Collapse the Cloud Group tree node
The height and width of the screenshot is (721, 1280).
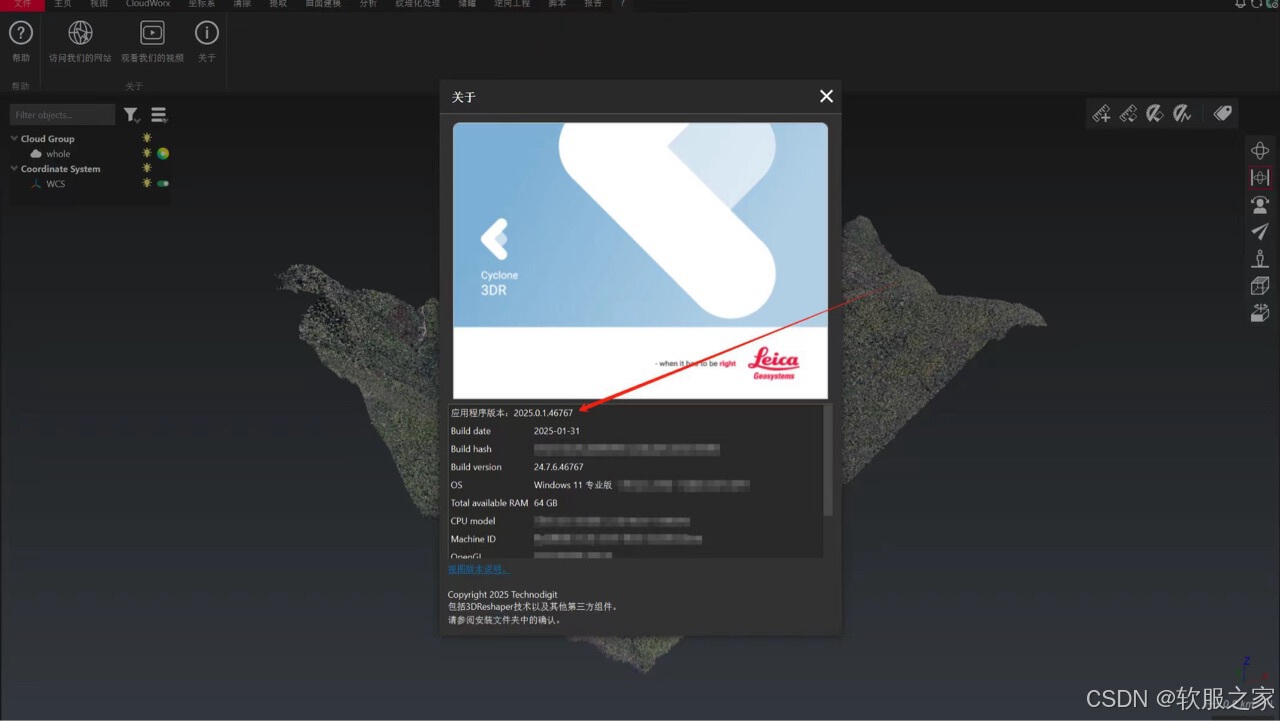(x=14, y=139)
